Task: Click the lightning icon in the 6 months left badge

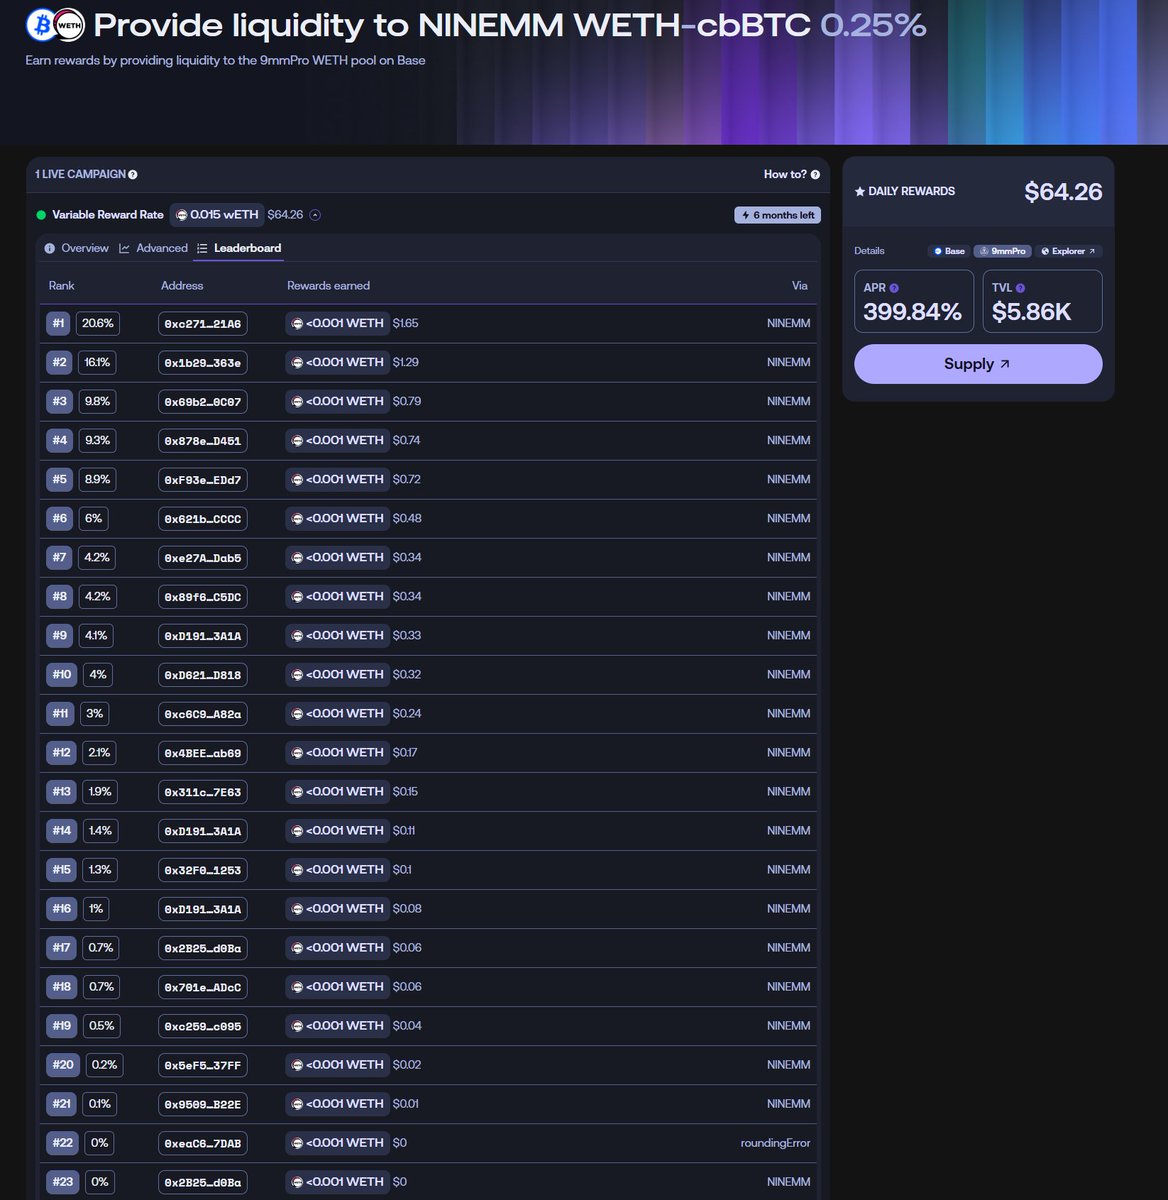Action: pos(745,215)
